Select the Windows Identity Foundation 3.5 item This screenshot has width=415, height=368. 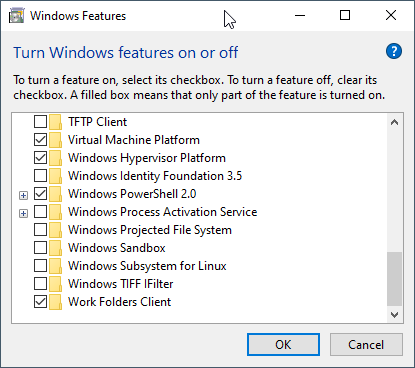(x=155, y=176)
